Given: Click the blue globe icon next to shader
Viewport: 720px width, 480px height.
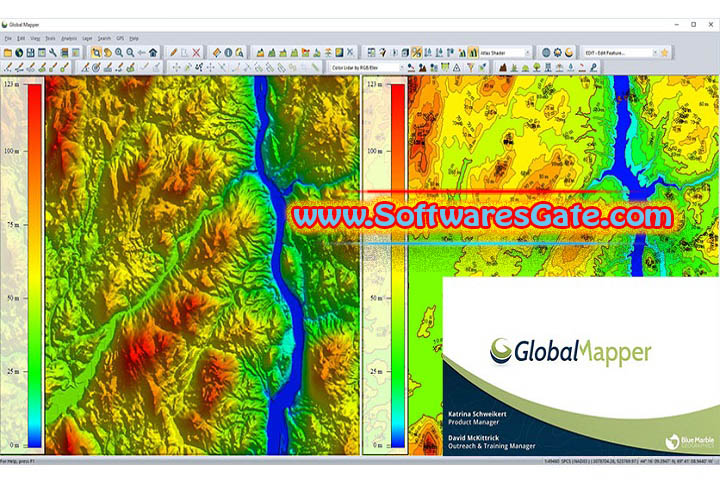Looking at the screenshot, I should click(546, 53).
